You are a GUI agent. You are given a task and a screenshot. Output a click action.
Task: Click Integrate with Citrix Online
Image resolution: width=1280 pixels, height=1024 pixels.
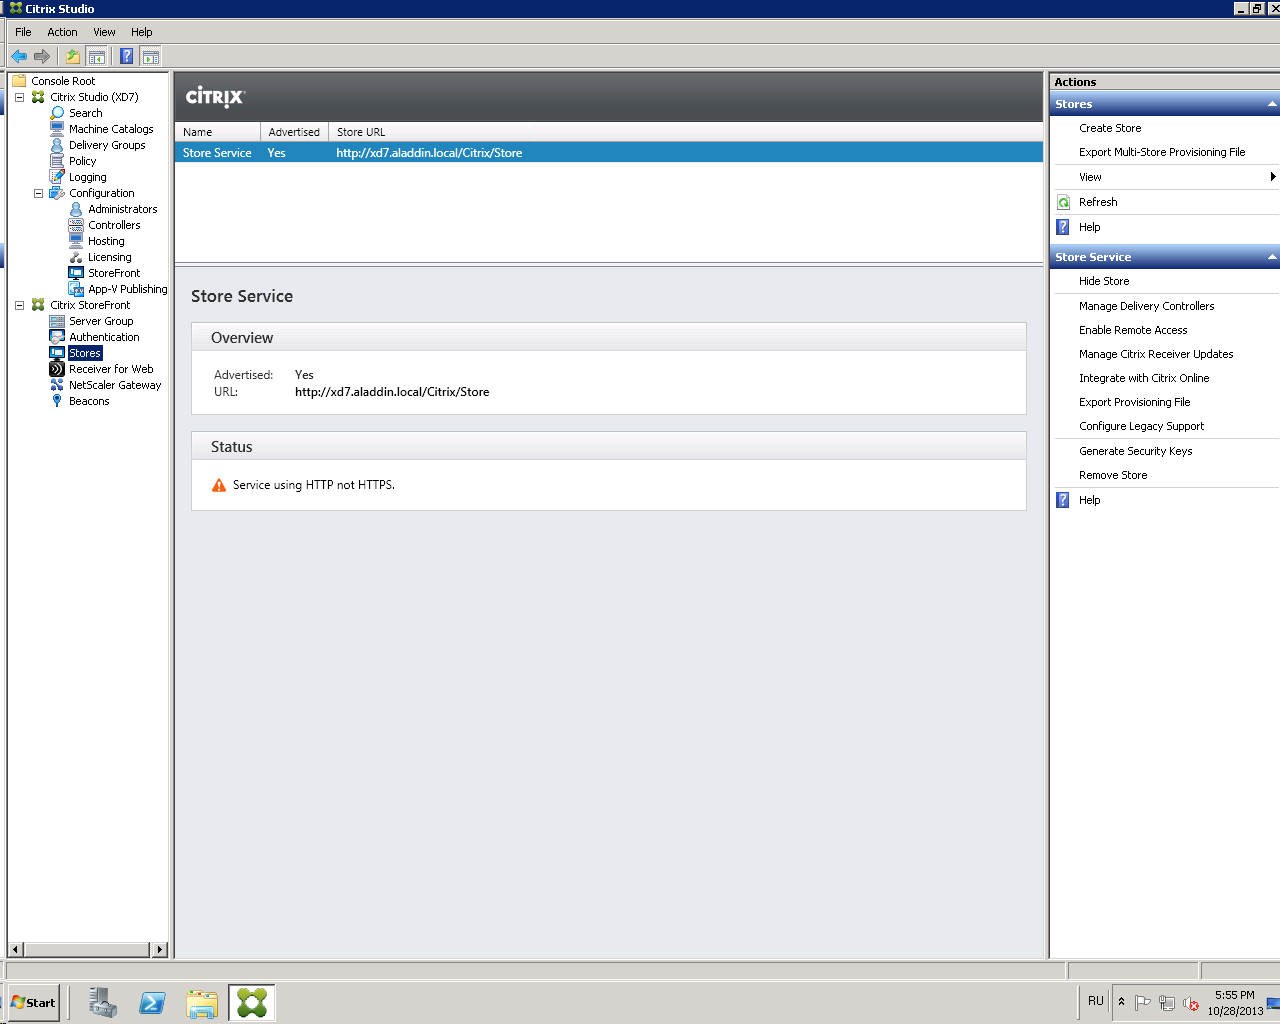[1144, 378]
